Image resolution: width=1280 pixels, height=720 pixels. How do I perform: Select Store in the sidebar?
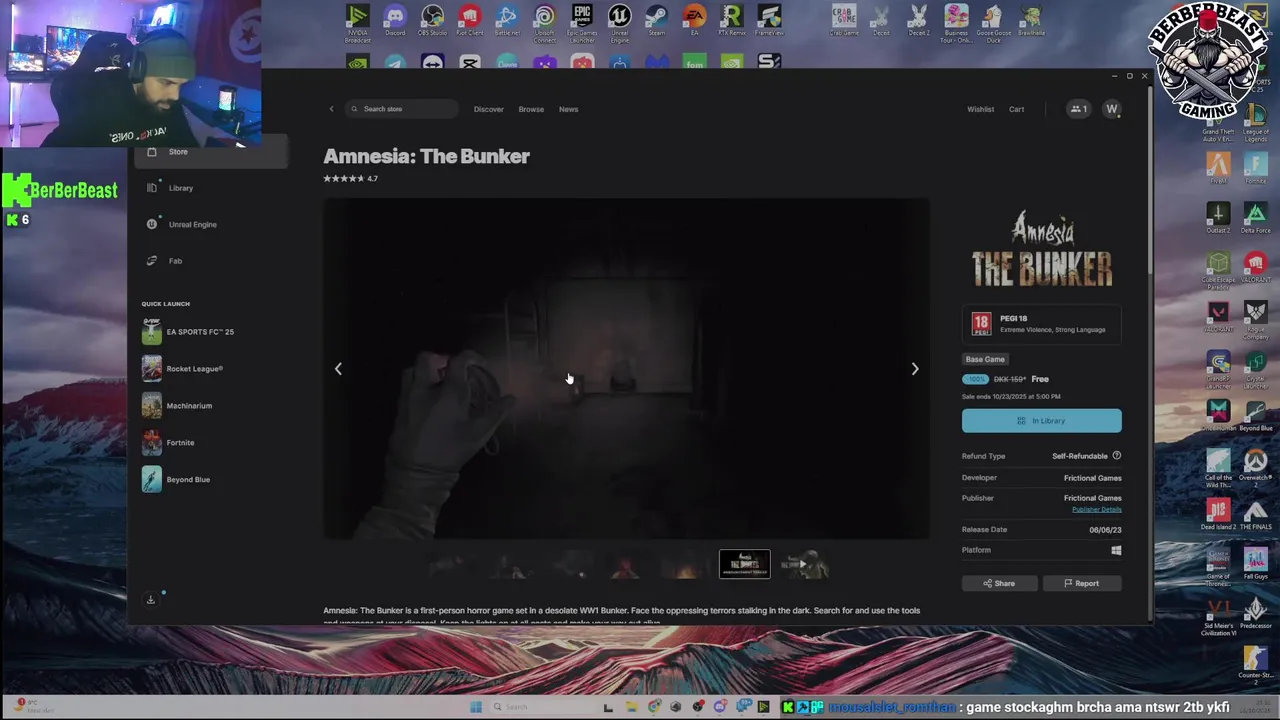212,152
